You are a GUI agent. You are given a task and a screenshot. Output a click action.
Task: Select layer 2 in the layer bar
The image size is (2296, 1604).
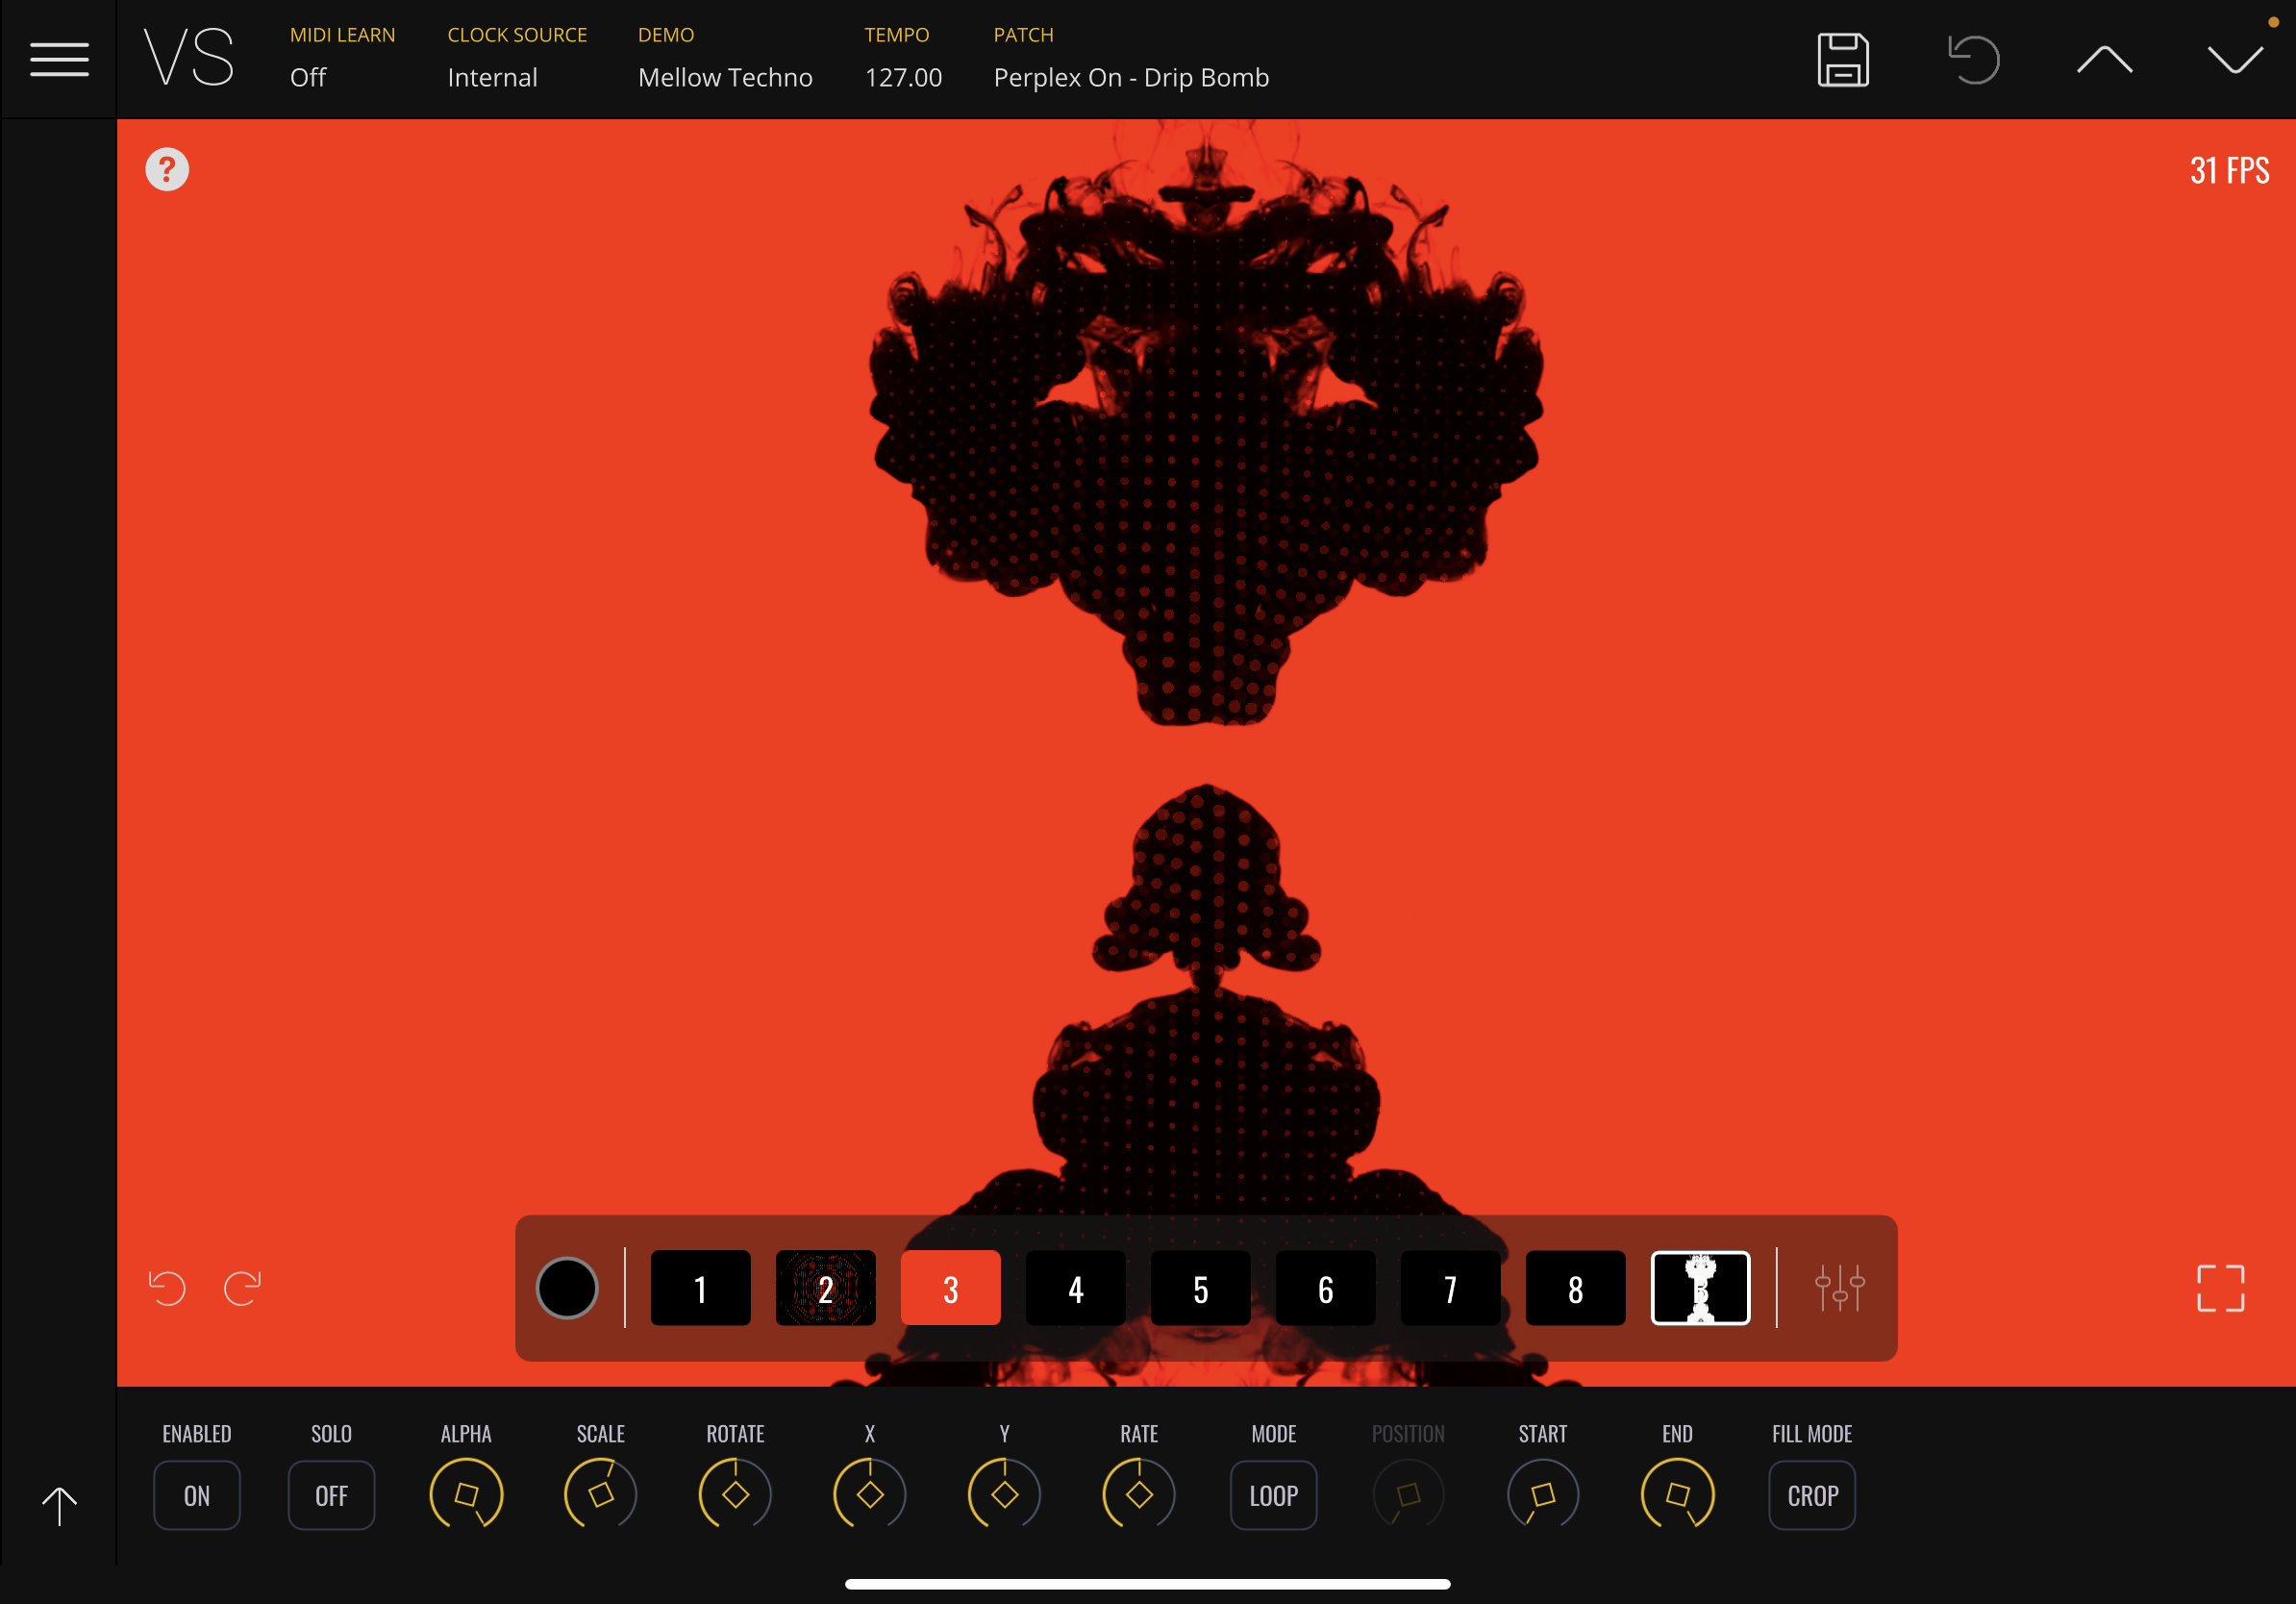(x=825, y=1288)
